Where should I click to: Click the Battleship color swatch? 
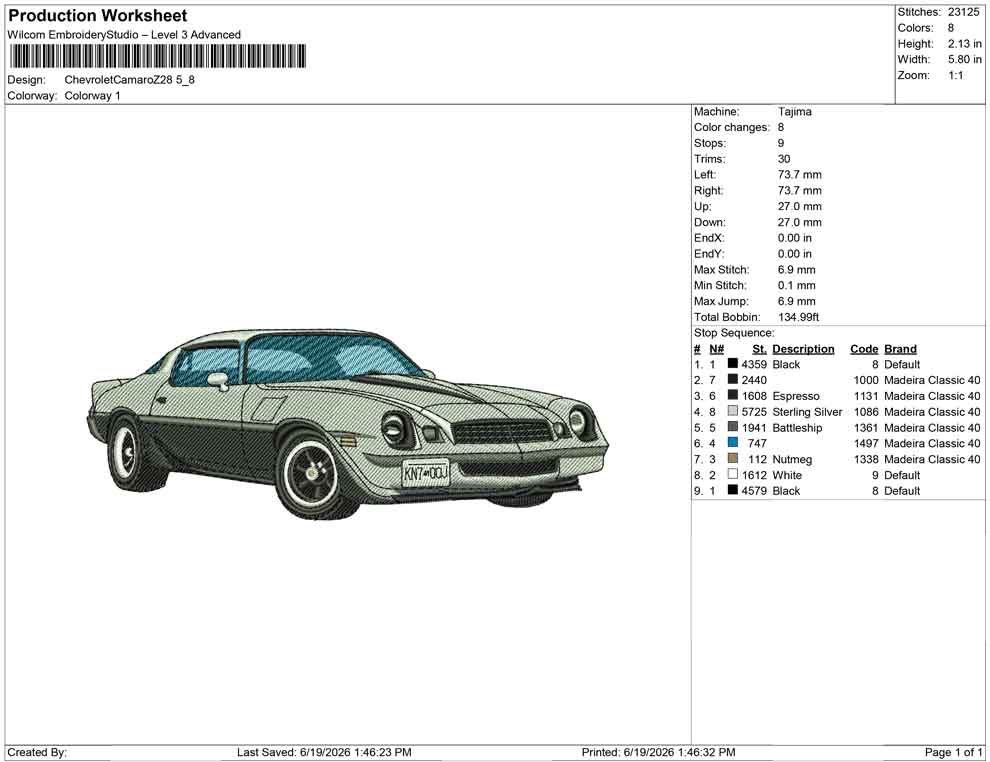pyautogui.click(x=732, y=427)
